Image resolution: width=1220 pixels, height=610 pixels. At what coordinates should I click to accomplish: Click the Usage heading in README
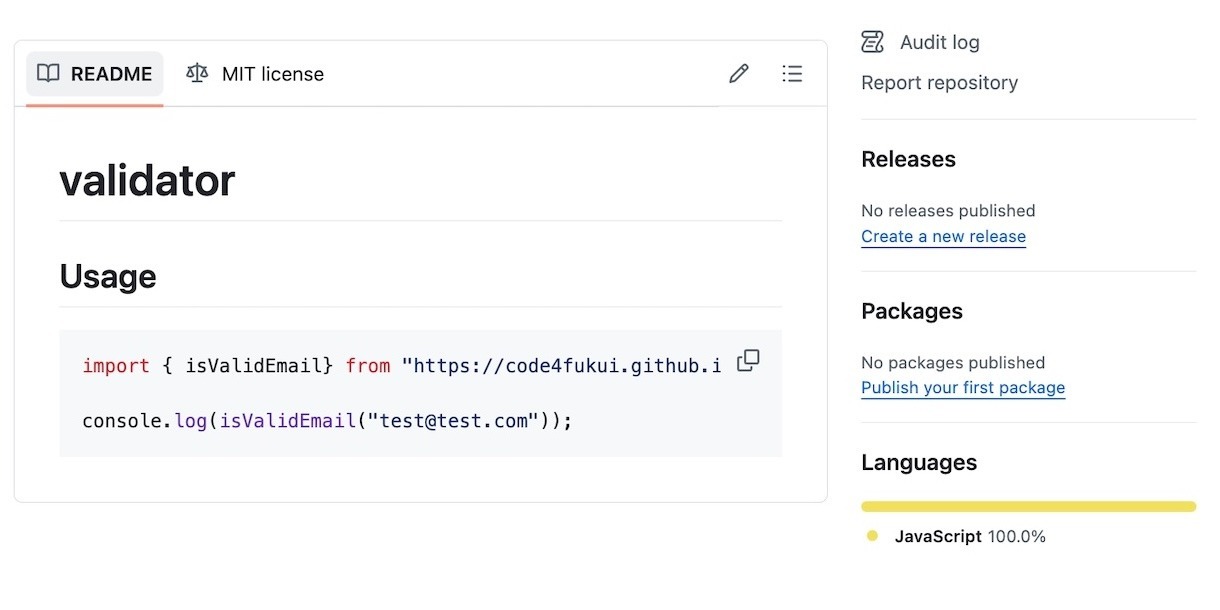[108, 276]
